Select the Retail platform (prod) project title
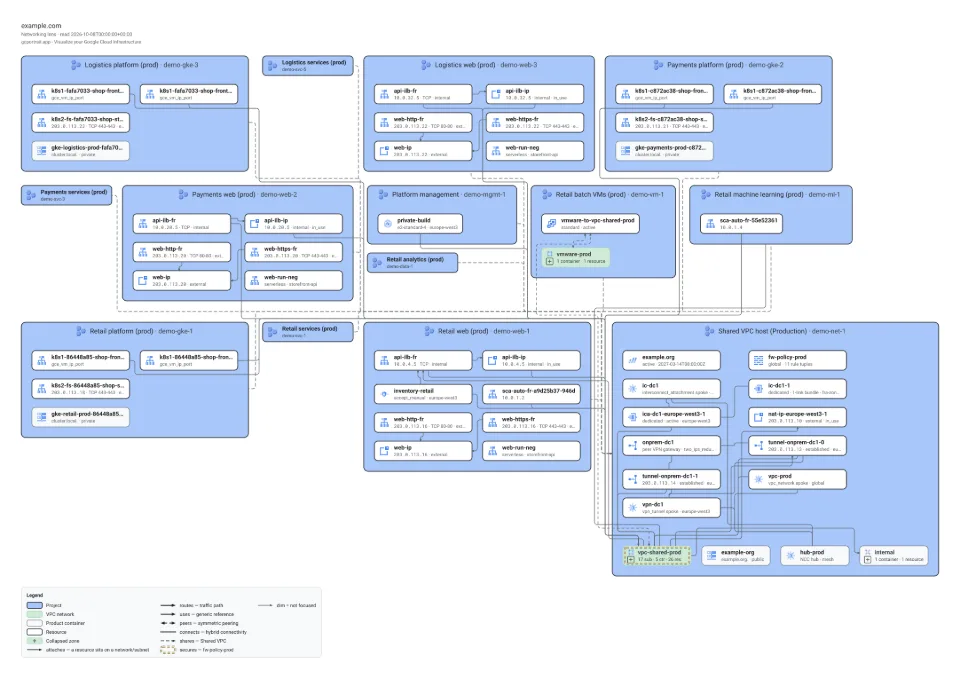960x679 pixels. pyautogui.click(x=141, y=331)
